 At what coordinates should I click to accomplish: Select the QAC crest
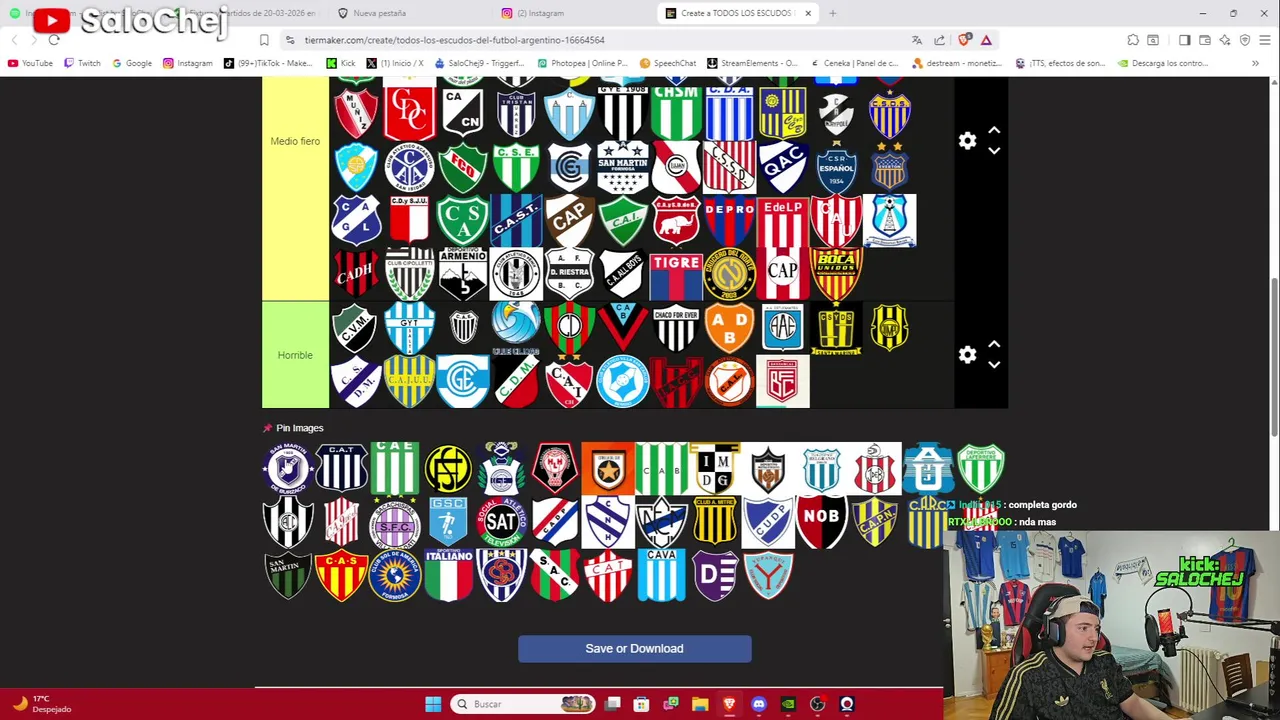click(x=783, y=167)
